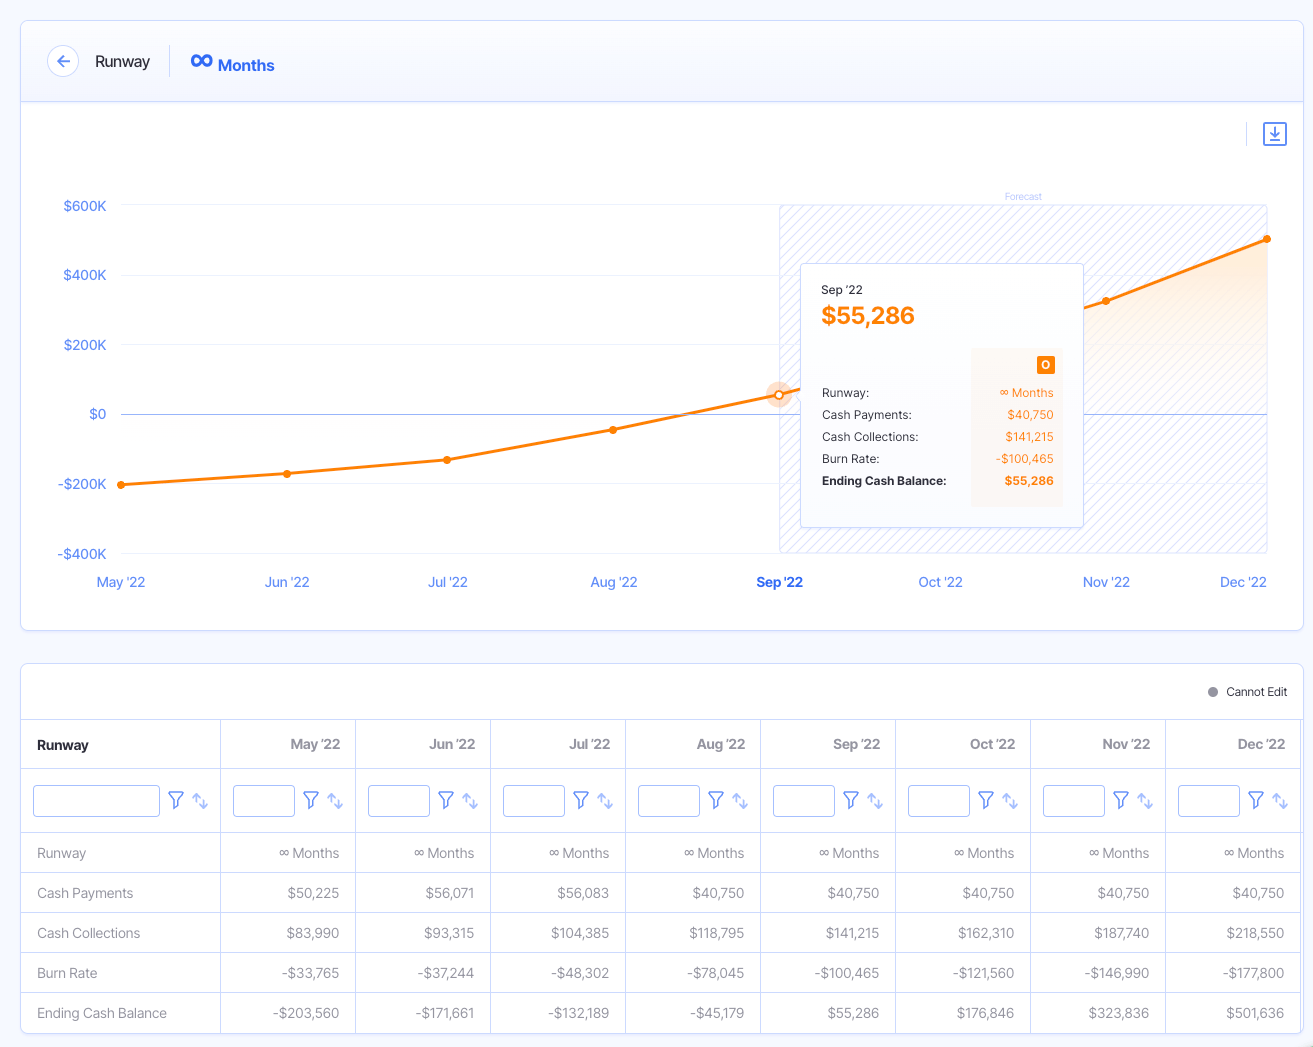This screenshot has height=1047, width=1313.
Task: Click the filter funnel under Oct '22
Action: coord(985,800)
